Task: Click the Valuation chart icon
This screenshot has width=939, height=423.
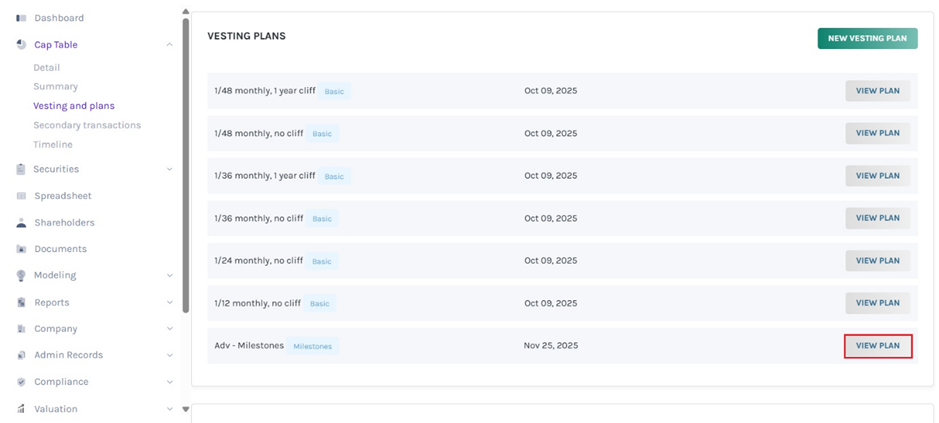Action: click(21, 409)
